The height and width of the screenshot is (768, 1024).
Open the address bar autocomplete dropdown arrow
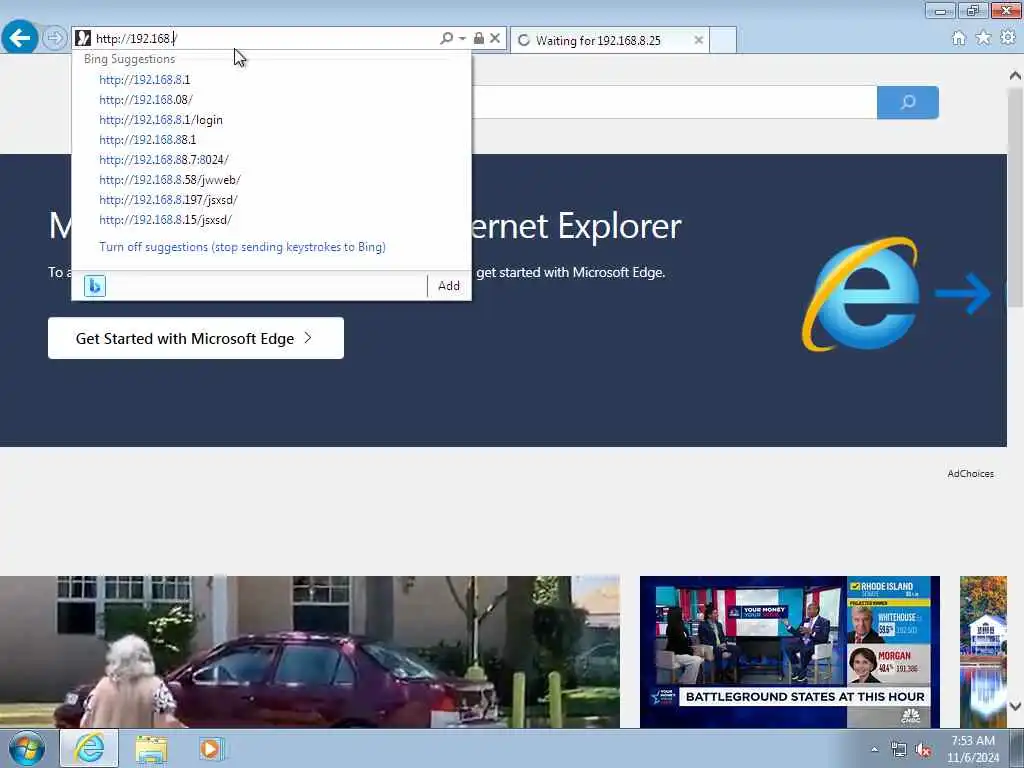462,39
